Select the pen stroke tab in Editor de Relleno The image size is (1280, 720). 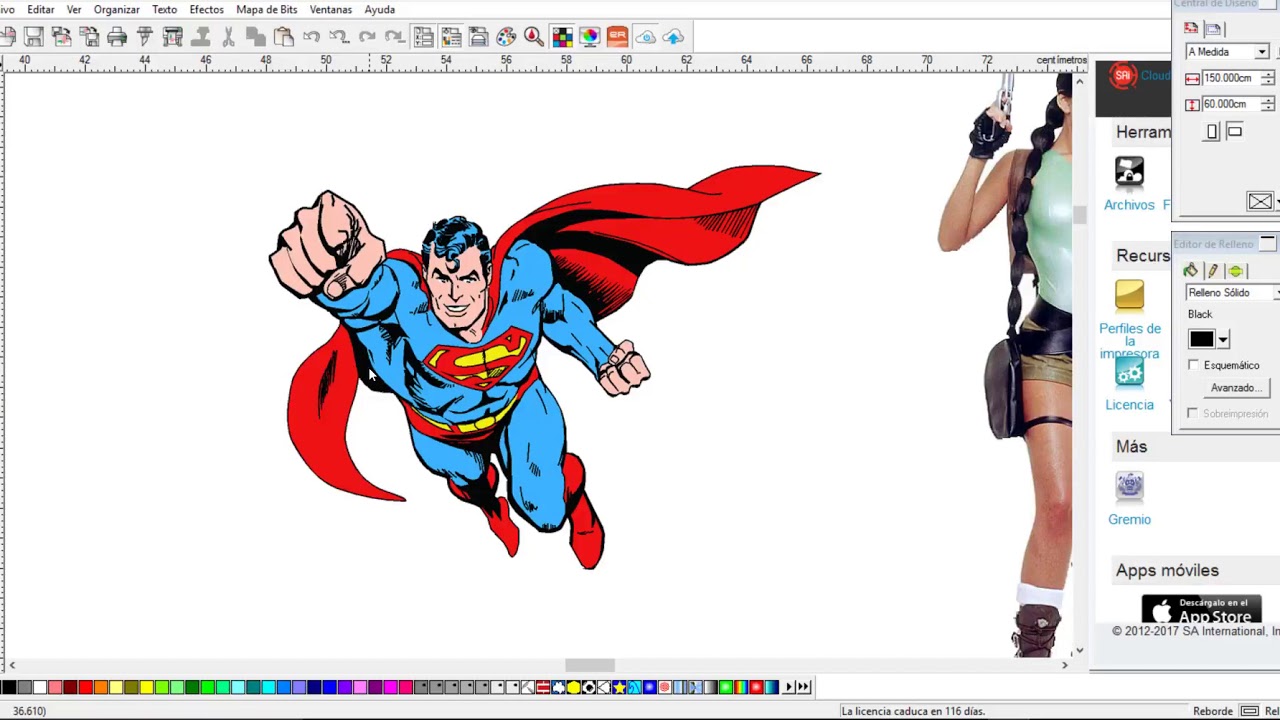[x=1213, y=271]
